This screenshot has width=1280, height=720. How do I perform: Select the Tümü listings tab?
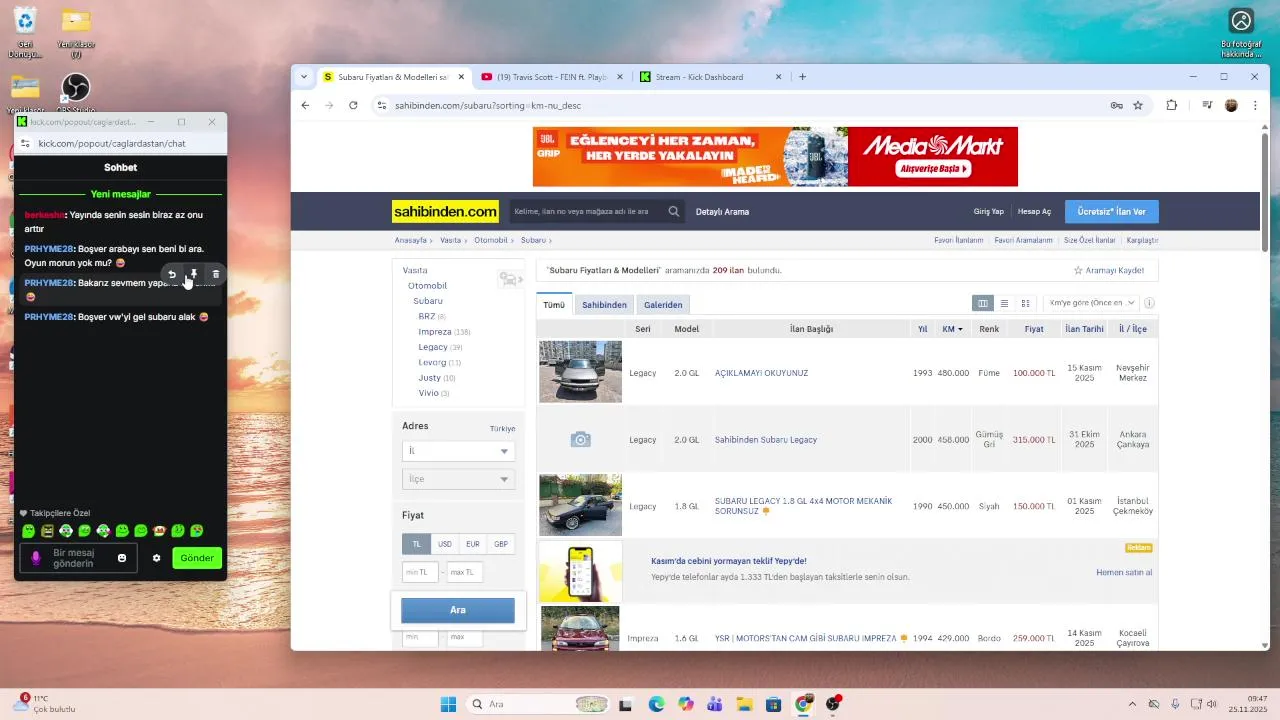554,305
